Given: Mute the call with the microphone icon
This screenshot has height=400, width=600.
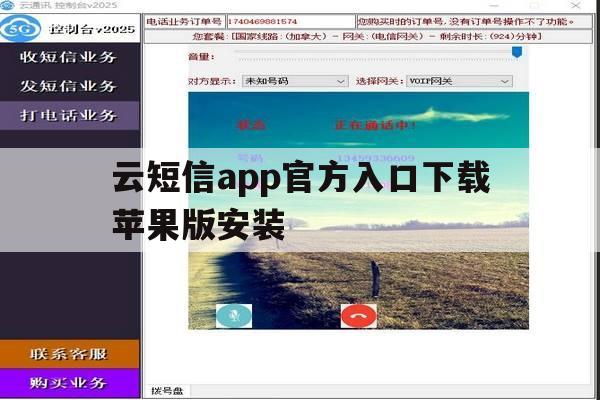Looking at the screenshot, I should [x=234, y=316].
